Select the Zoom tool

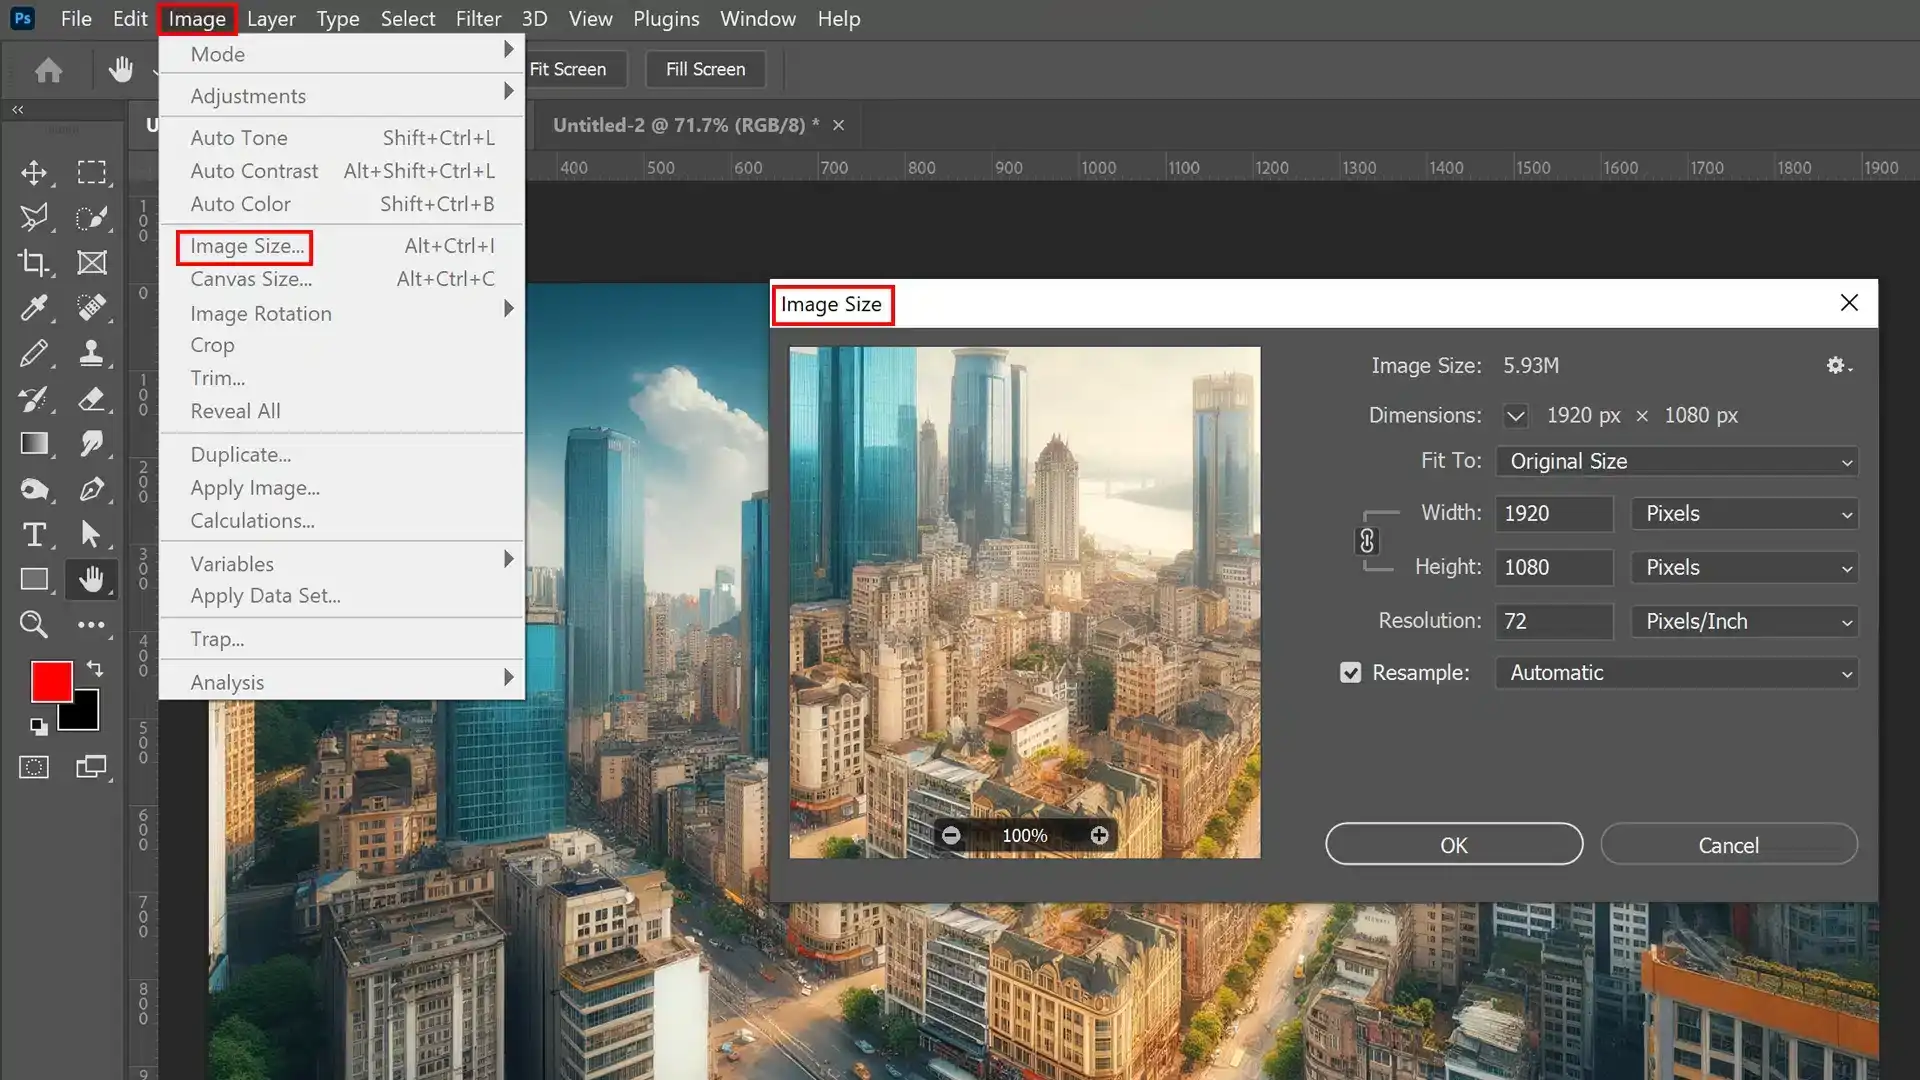[x=34, y=625]
